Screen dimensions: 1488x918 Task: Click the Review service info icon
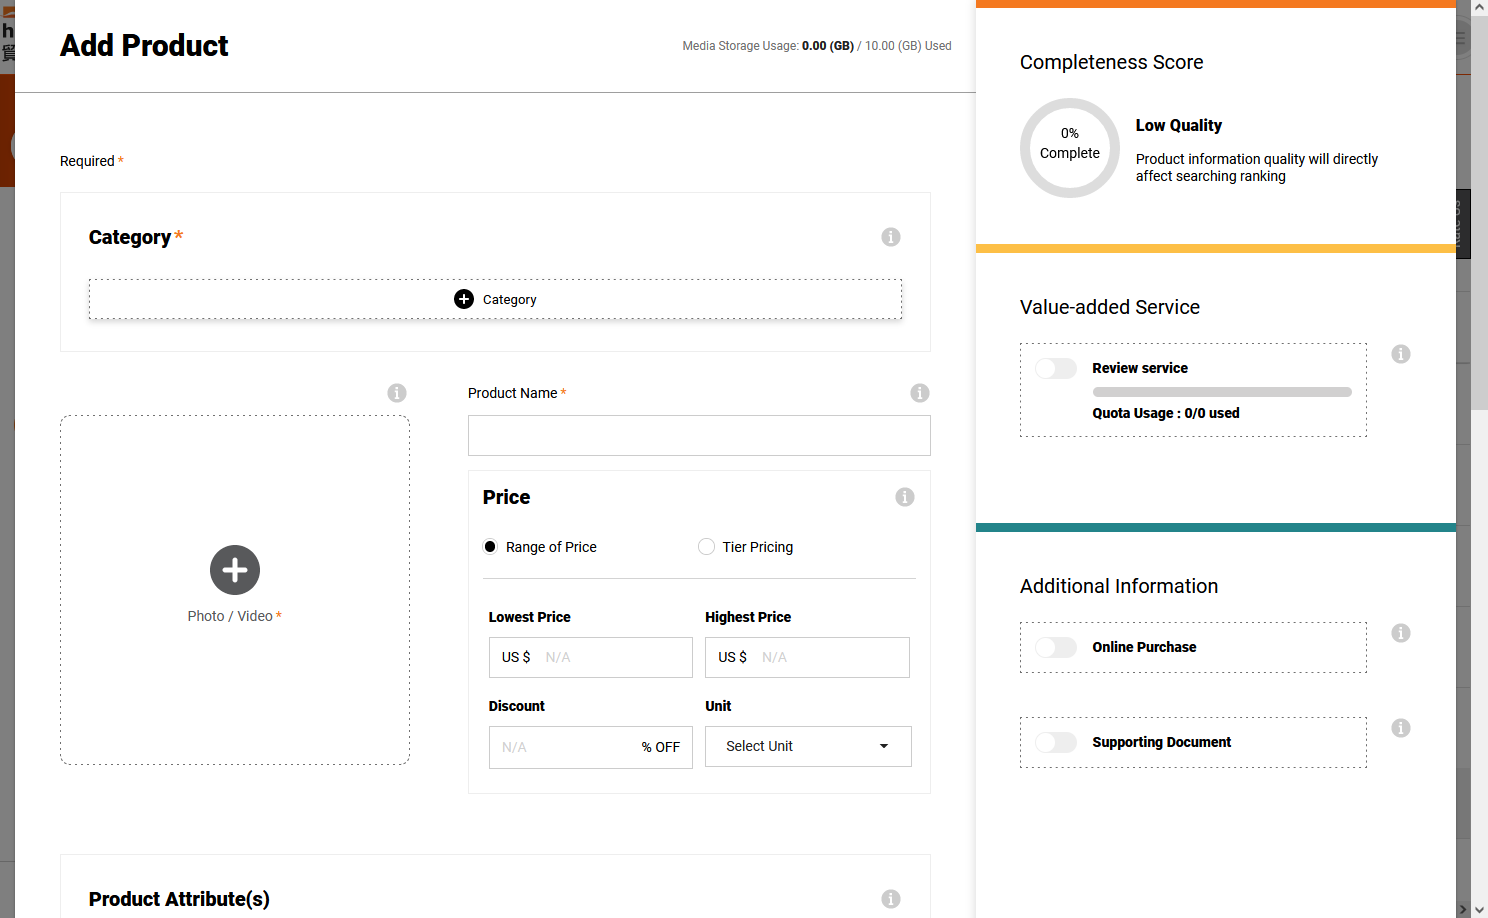tap(1400, 354)
